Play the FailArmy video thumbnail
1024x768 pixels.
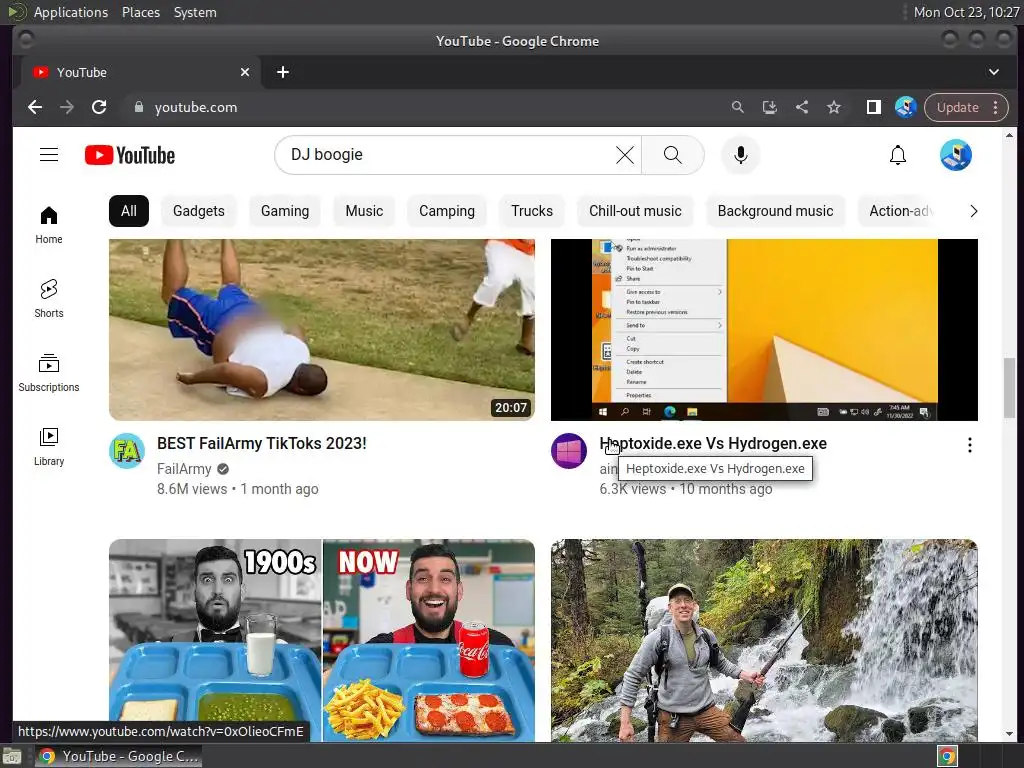(x=322, y=330)
